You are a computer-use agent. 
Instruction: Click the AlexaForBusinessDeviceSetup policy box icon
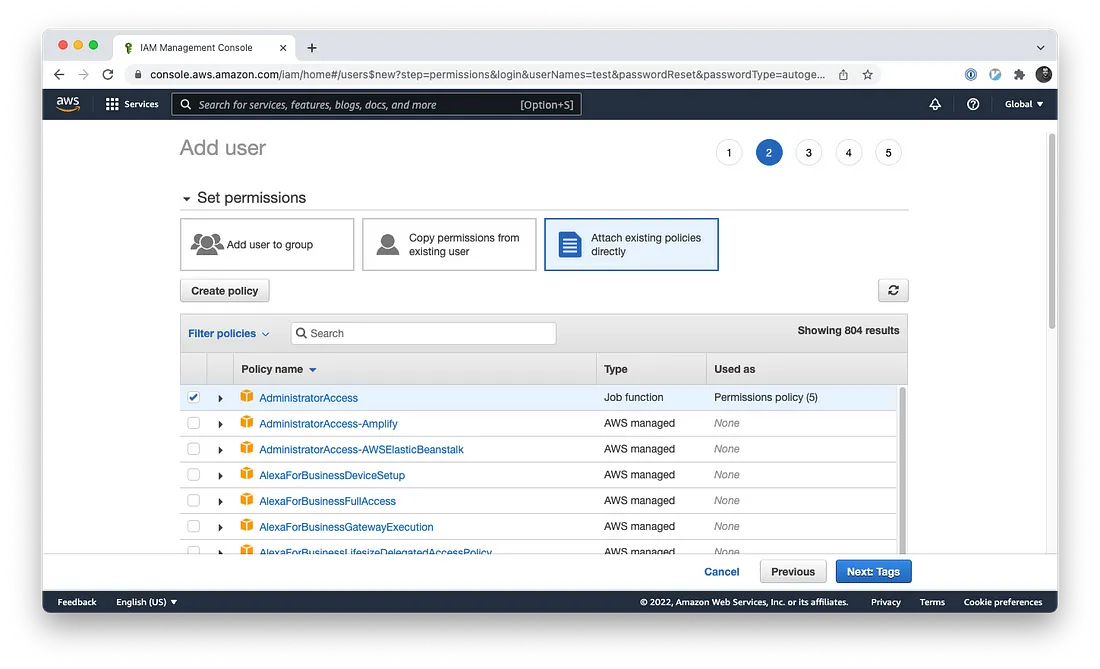[x=246, y=474]
